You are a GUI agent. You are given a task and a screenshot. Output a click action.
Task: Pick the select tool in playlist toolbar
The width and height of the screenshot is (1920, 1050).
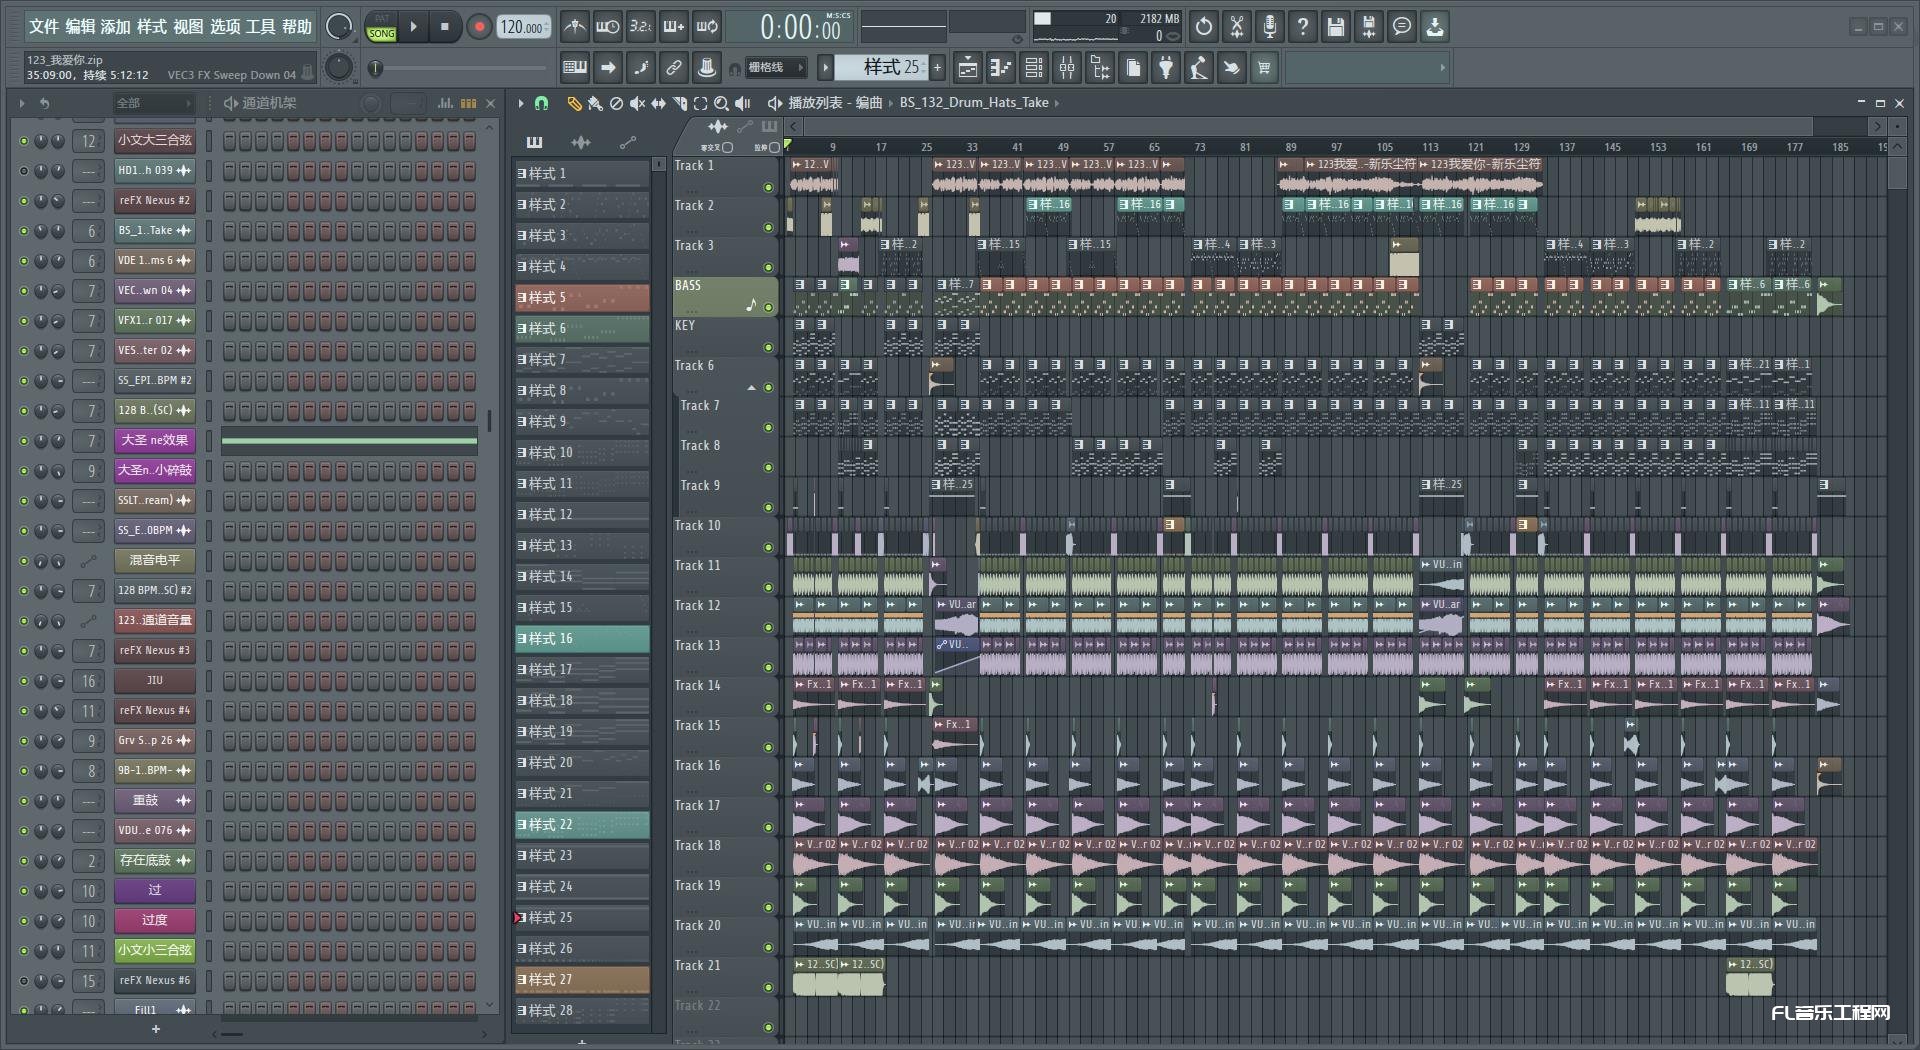700,103
